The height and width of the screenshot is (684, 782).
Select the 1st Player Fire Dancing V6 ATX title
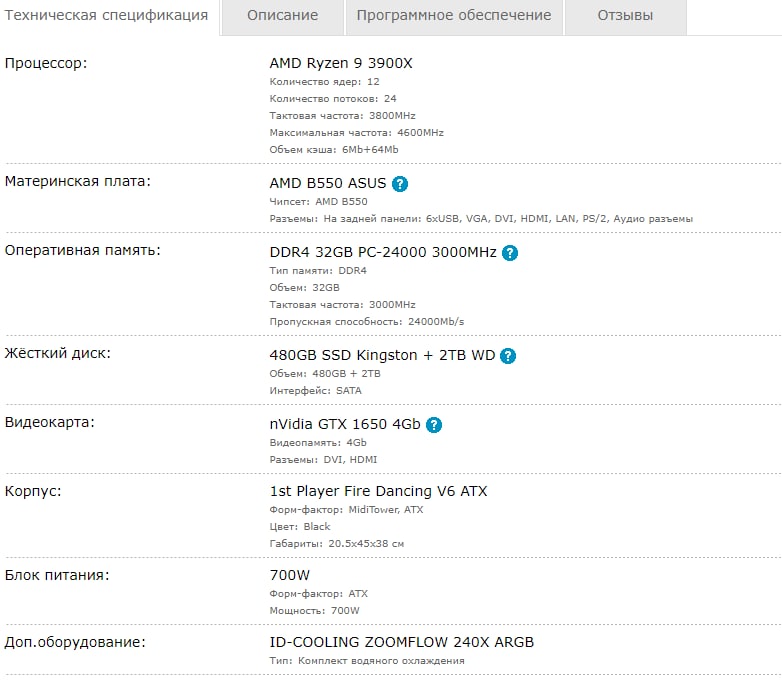click(x=379, y=491)
